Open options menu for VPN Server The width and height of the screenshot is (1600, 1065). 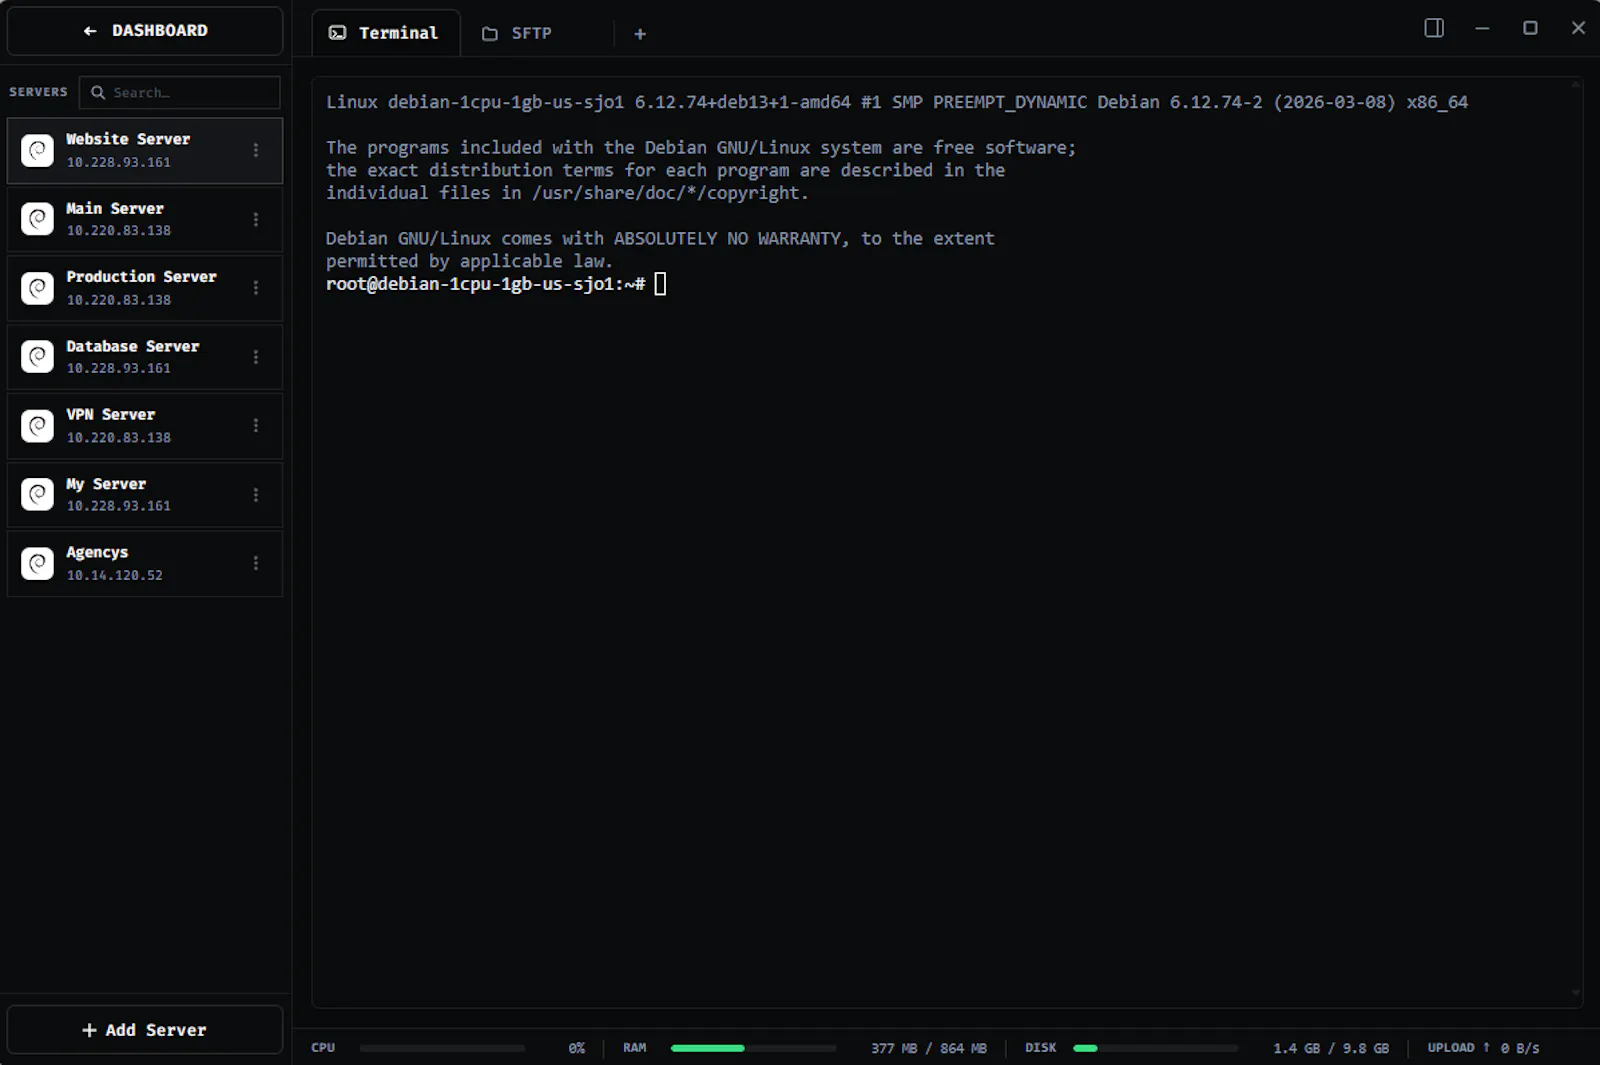point(256,426)
